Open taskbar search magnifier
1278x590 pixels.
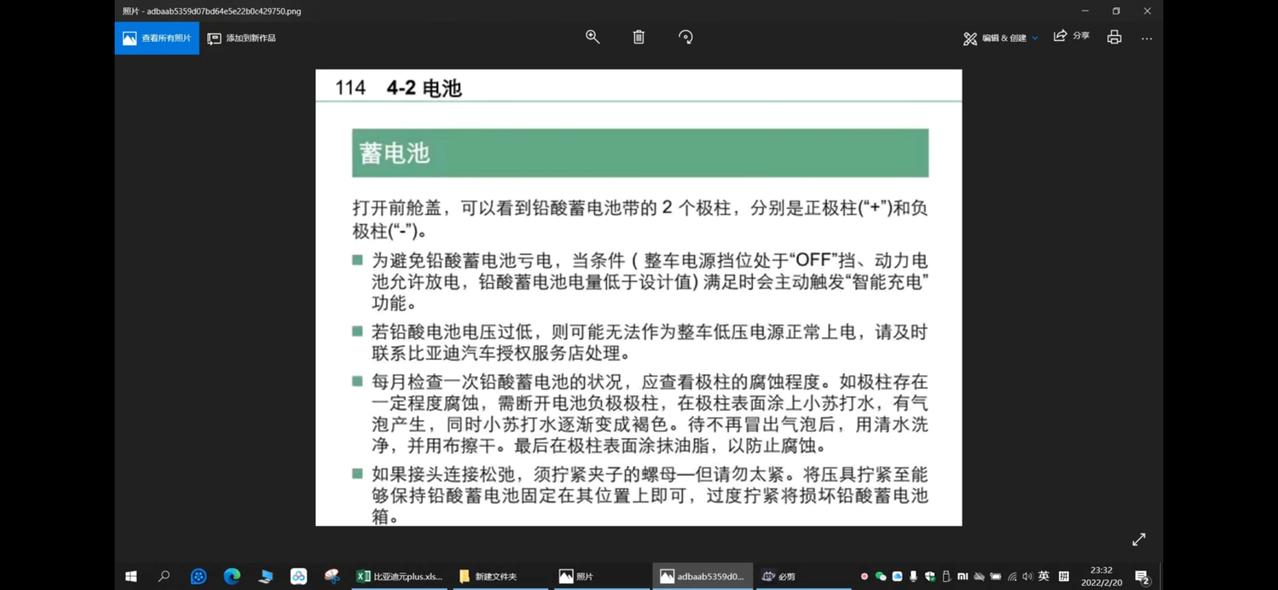[x=164, y=576]
